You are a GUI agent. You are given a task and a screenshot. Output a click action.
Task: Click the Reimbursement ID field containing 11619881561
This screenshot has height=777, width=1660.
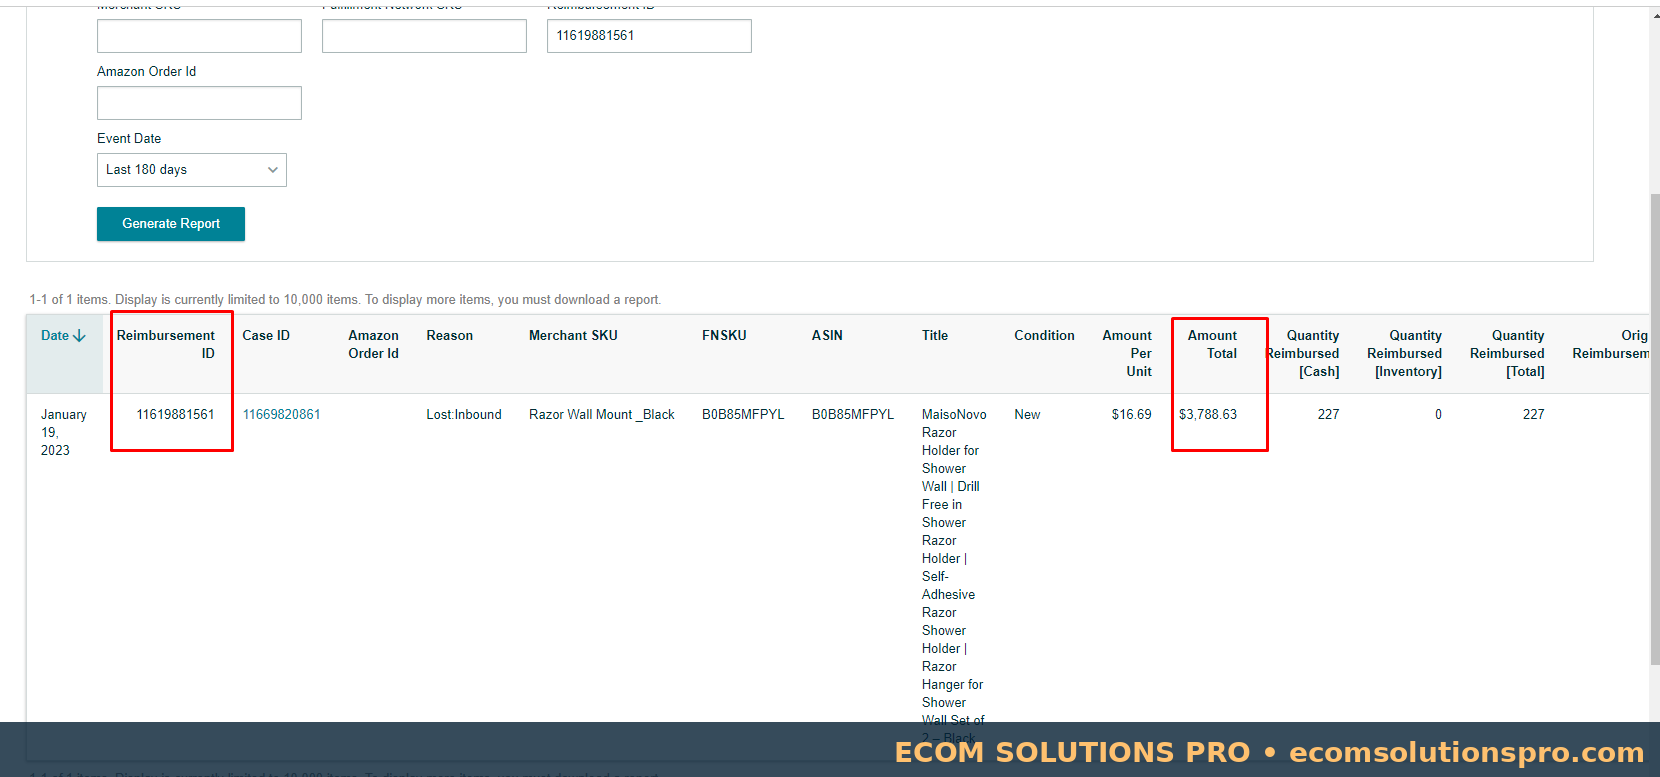[x=649, y=36]
